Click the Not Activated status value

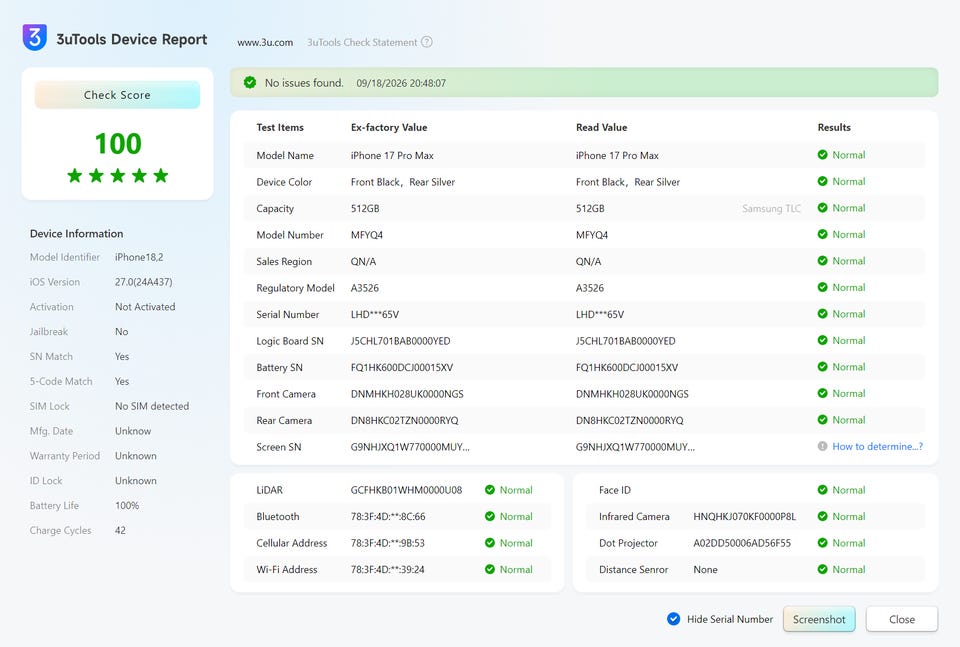coord(145,307)
